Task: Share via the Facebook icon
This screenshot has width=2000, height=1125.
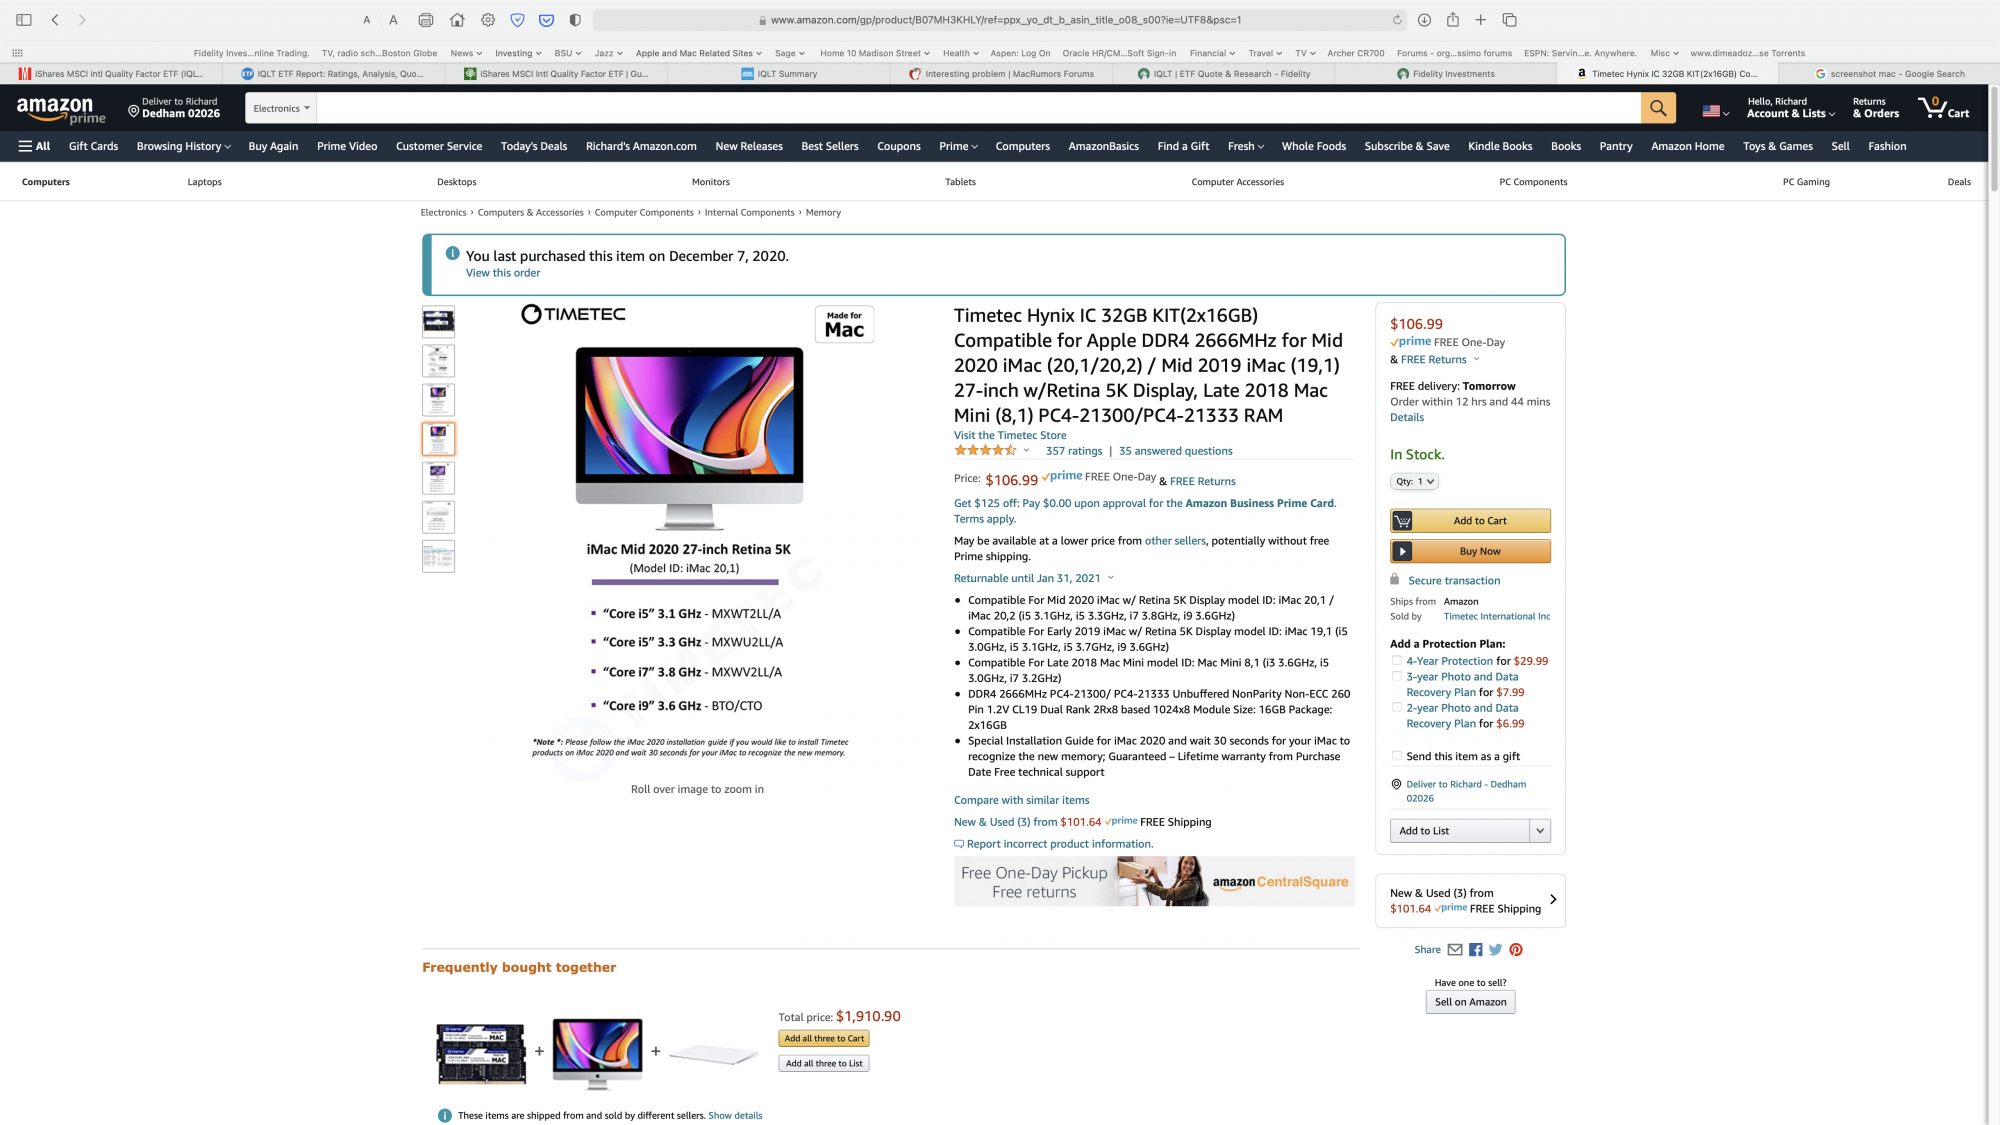Action: click(1475, 950)
